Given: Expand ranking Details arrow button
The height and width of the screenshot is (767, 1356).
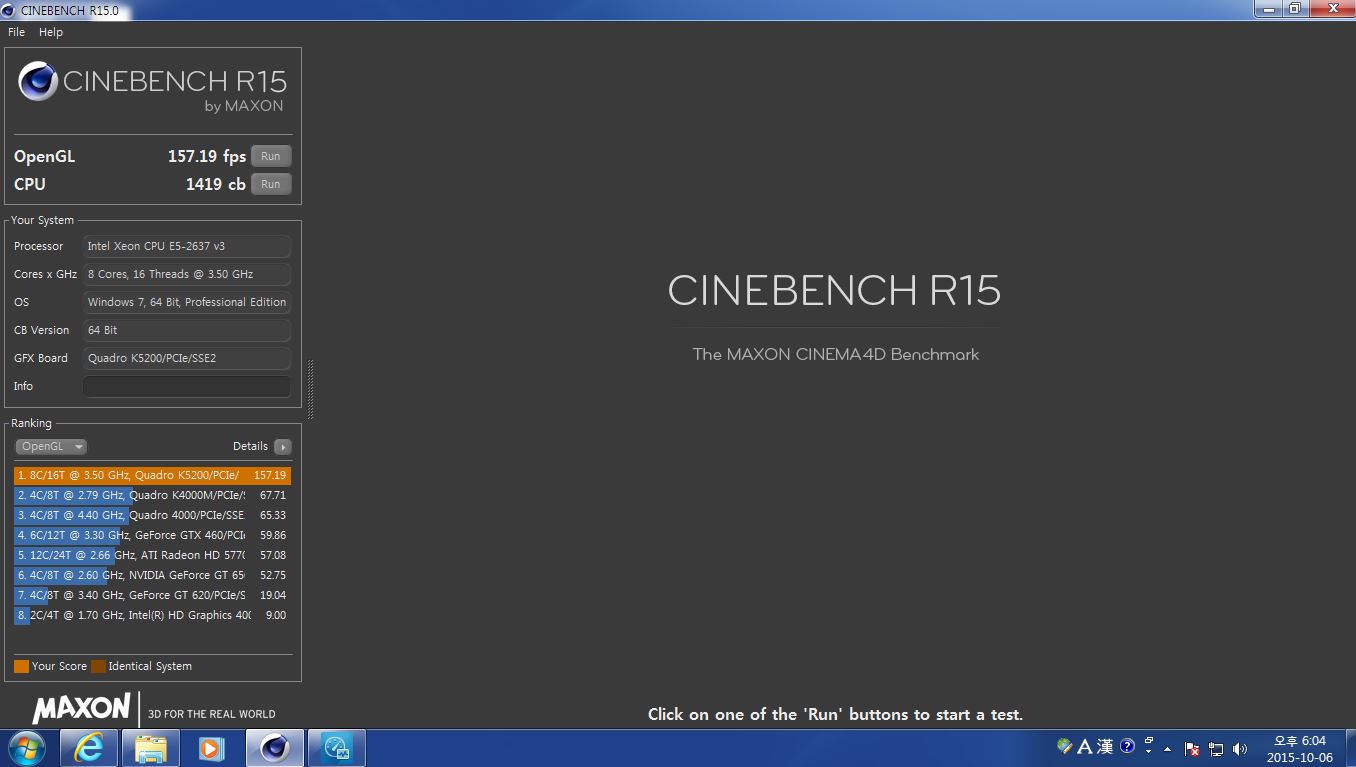Looking at the screenshot, I should click(283, 447).
